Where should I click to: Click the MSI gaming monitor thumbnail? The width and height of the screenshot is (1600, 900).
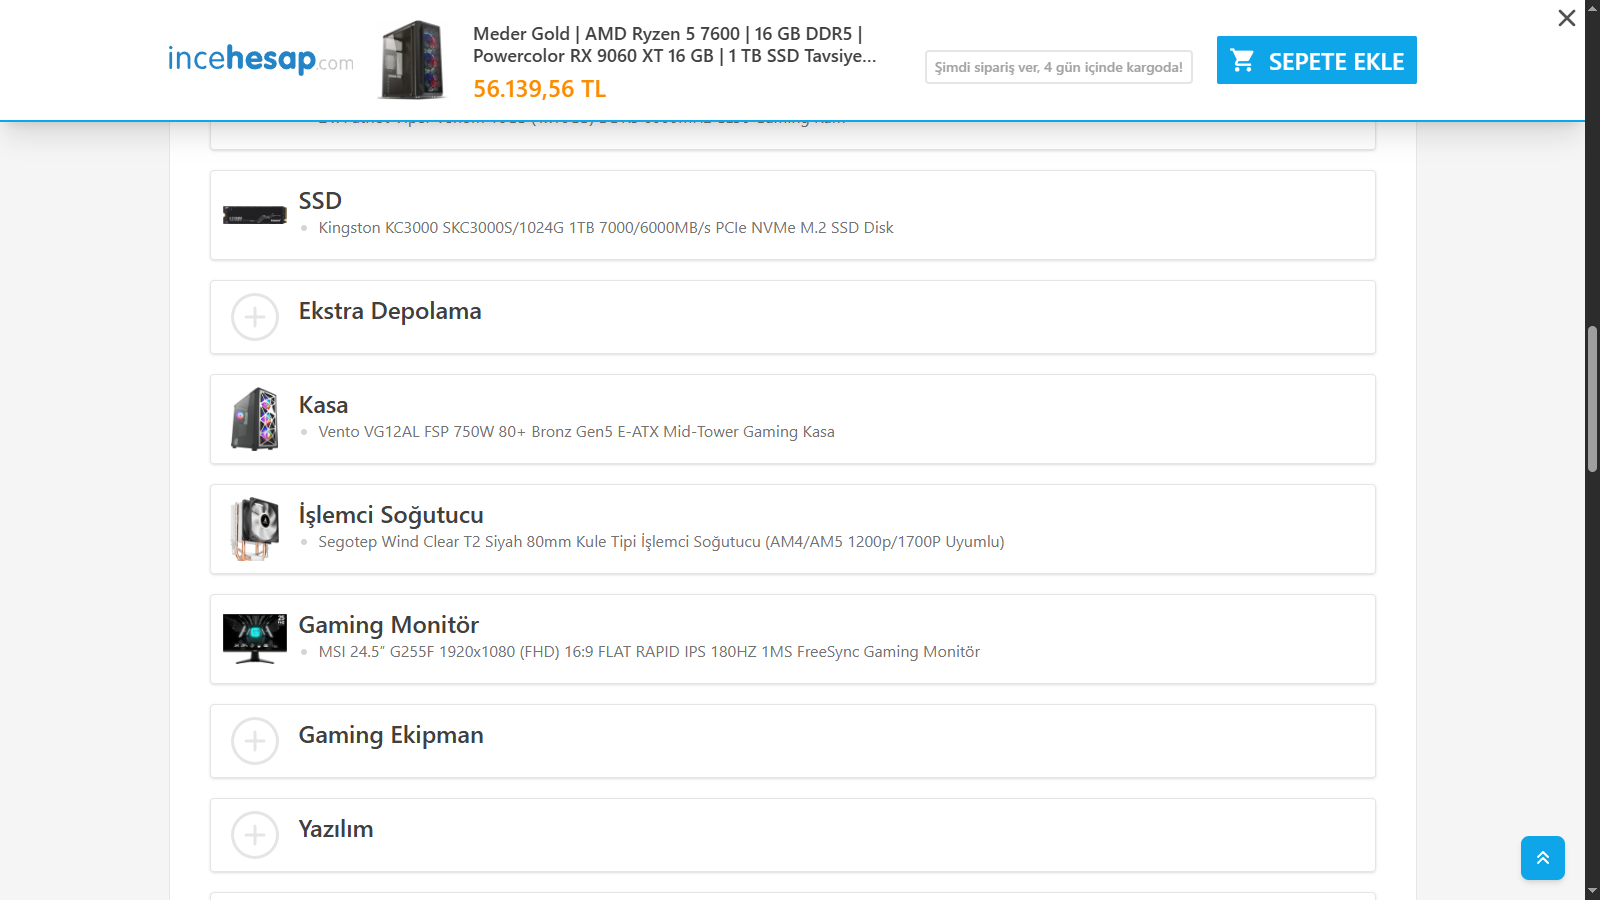pyautogui.click(x=254, y=639)
